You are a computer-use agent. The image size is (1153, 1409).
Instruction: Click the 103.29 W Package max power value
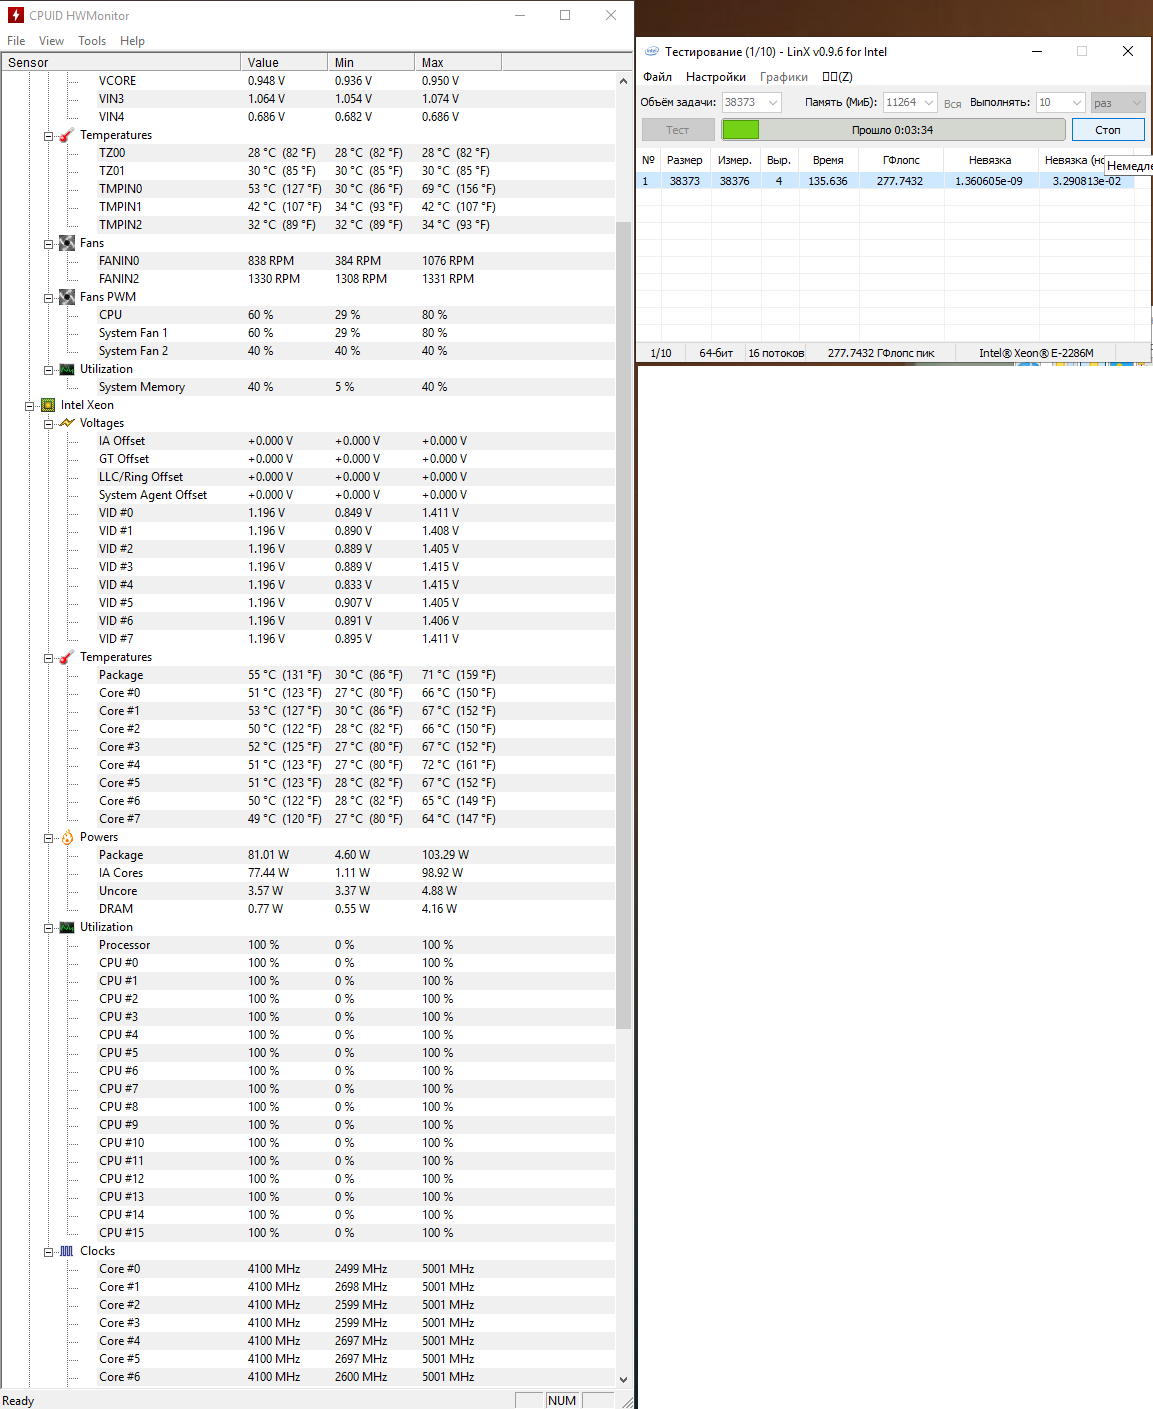pos(445,855)
